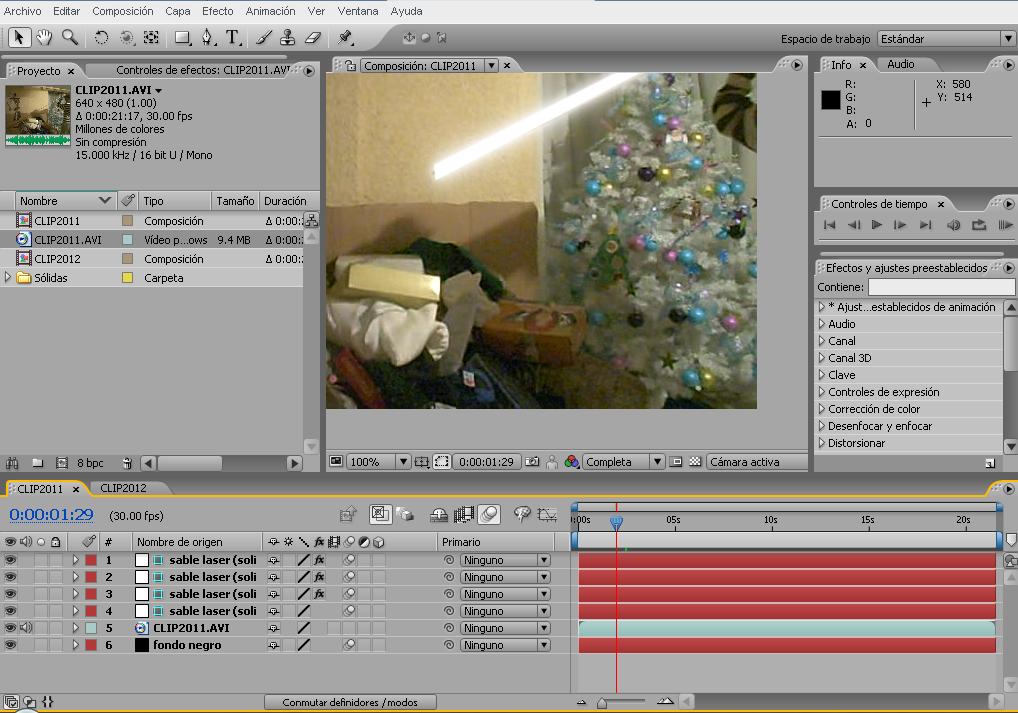The width and height of the screenshot is (1018, 713).
Task: Click the 0:00:01:29 timeline timecode
Action: (51, 515)
